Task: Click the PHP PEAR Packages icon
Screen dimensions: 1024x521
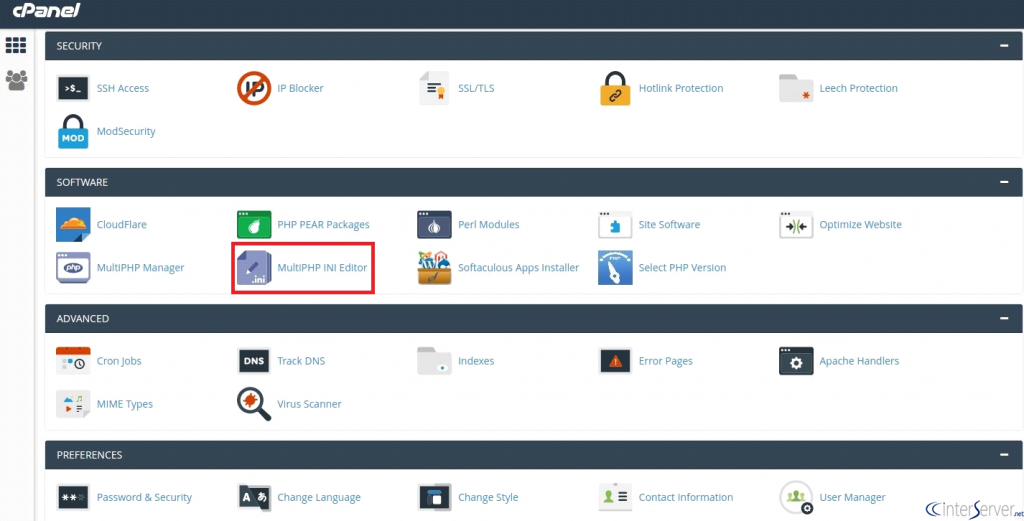Action: [x=254, y=225]
